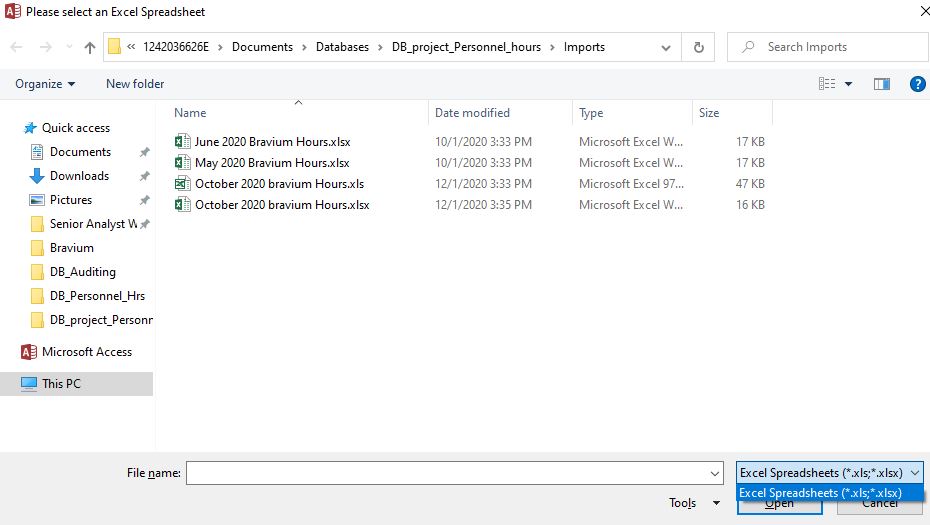This screenshot has width=930, height=525.
Task: Jump to Documents in the breadcrumb path
Action: pos(262,47)
